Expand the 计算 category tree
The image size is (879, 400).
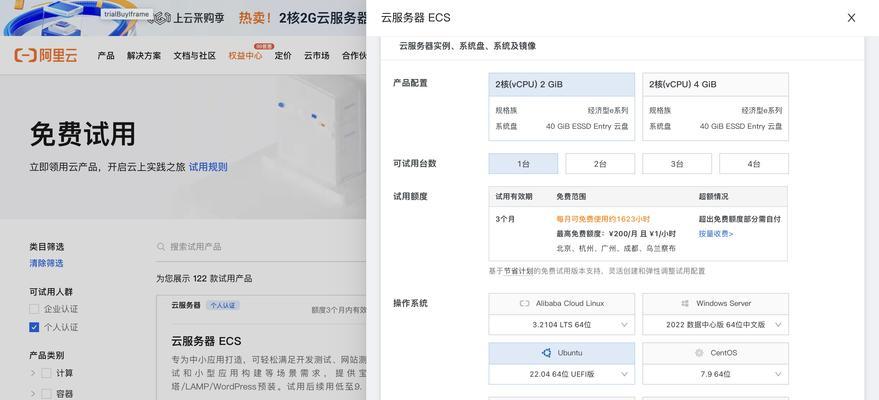coord(33,373)
